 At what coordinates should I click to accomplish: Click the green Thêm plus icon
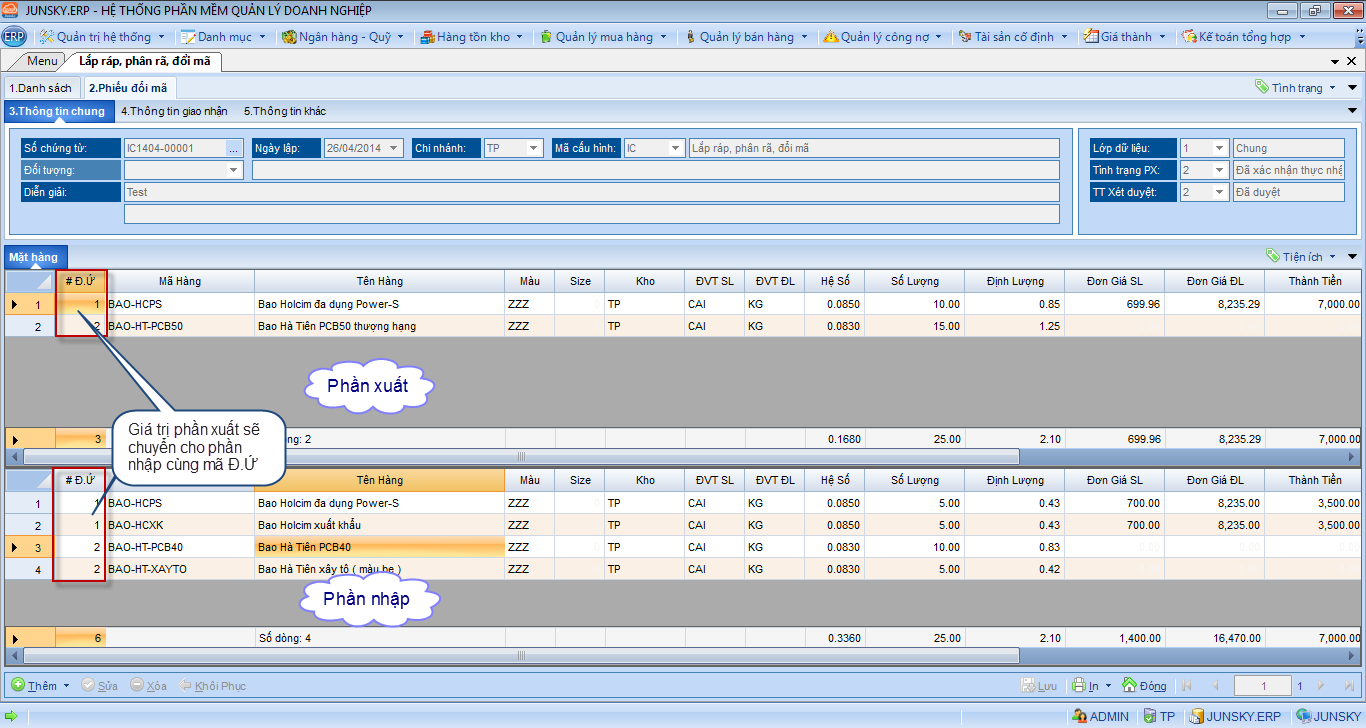pyautogui.click(x=18, y=686)
